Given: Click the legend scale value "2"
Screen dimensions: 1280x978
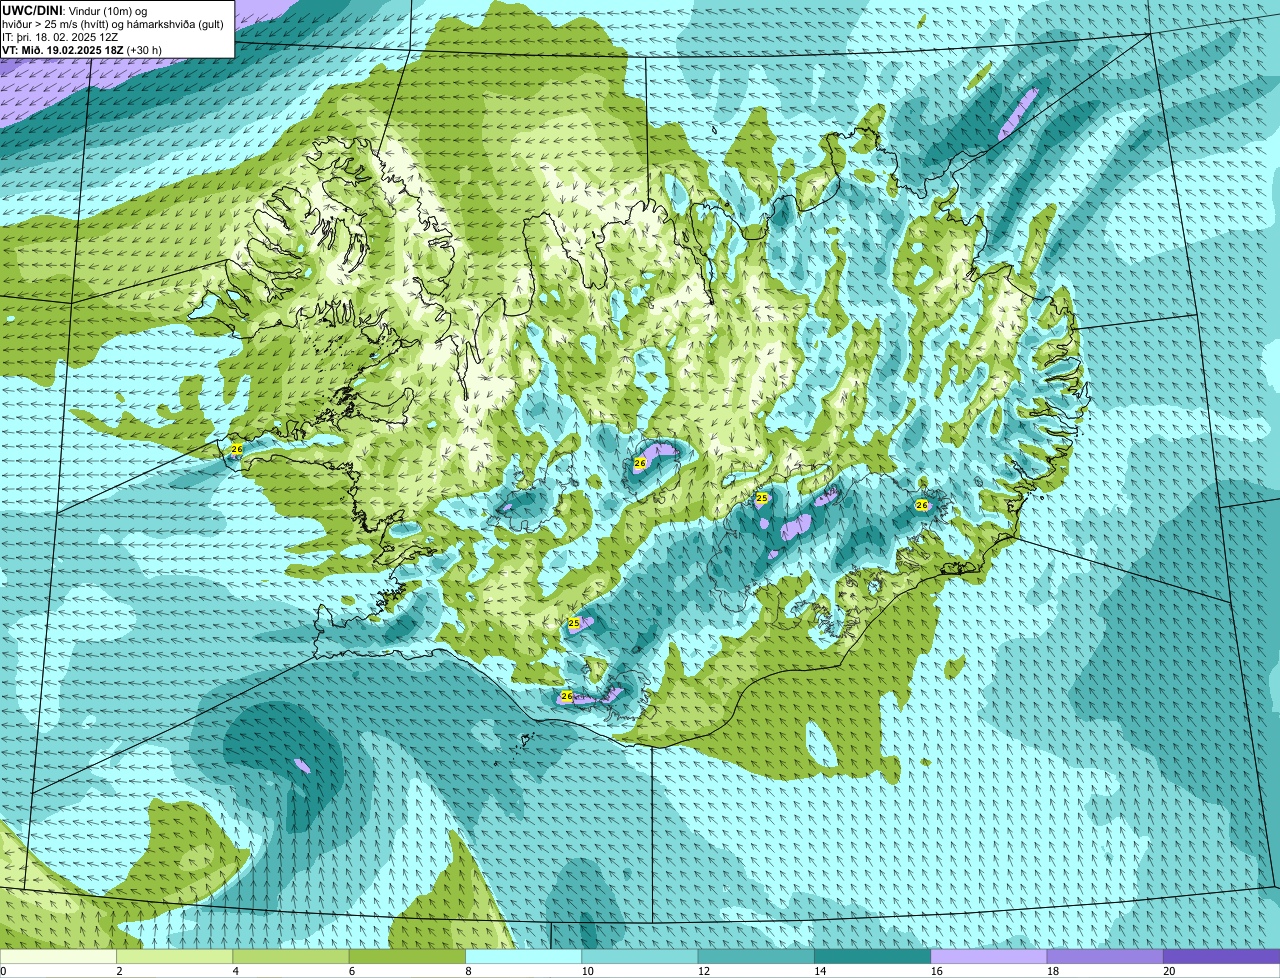Looking at the screenshot, I should 119,971.
